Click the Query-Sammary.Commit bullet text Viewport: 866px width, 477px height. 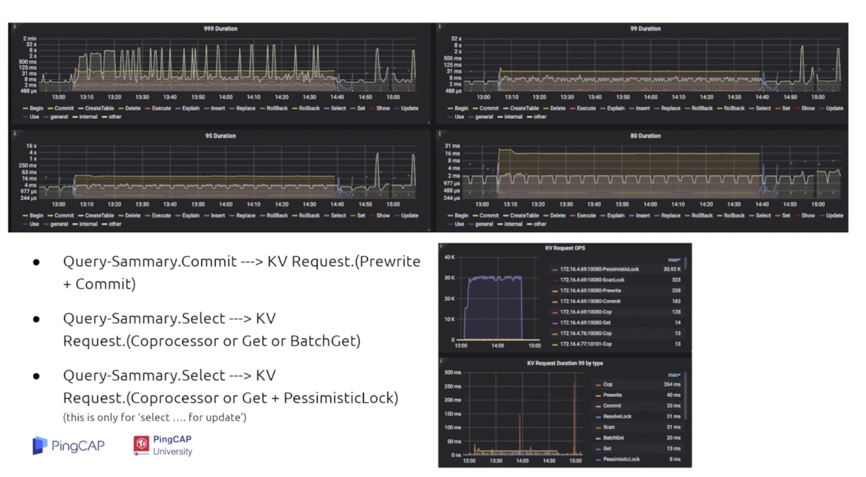point(241,272)
